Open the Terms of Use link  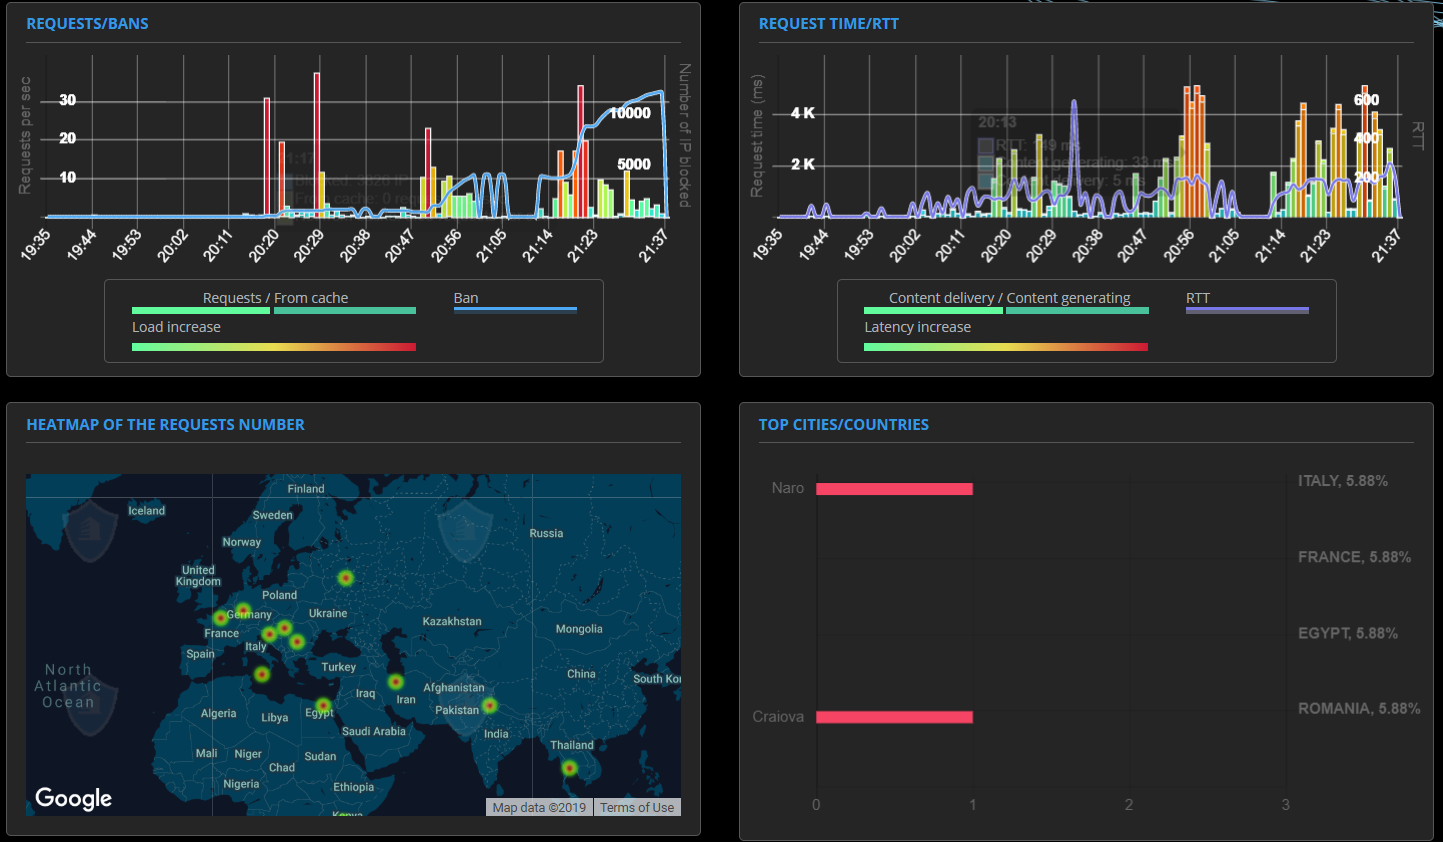coord(637,807)
